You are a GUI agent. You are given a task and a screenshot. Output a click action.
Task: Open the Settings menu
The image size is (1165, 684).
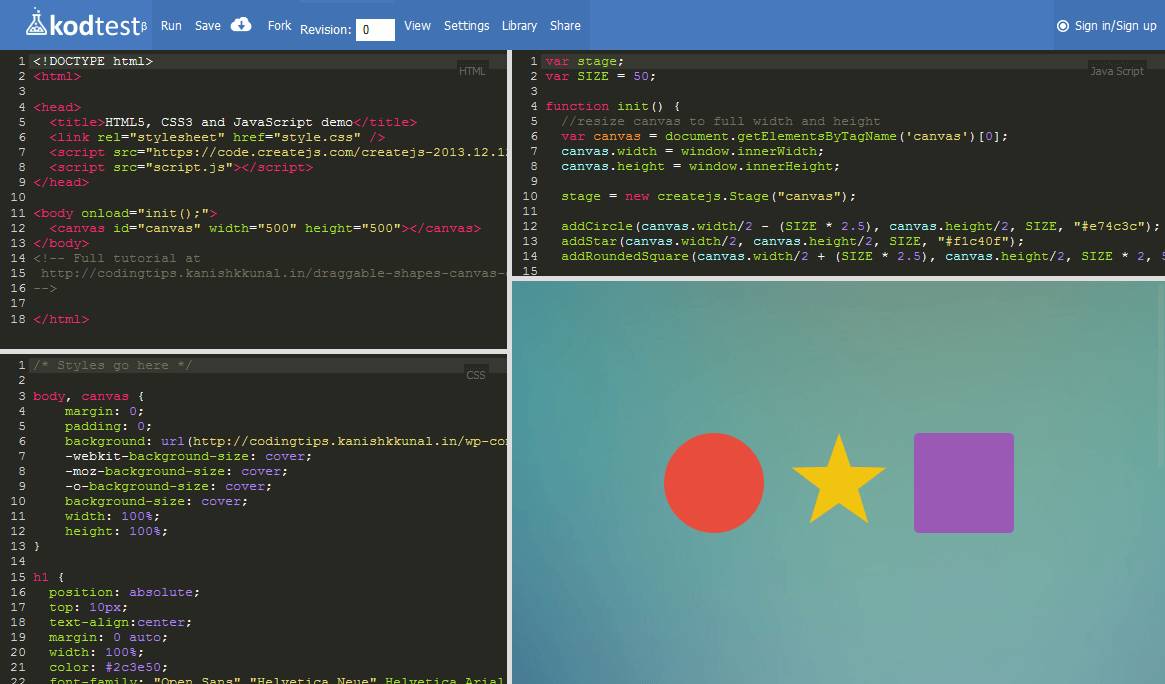(467, 25)
